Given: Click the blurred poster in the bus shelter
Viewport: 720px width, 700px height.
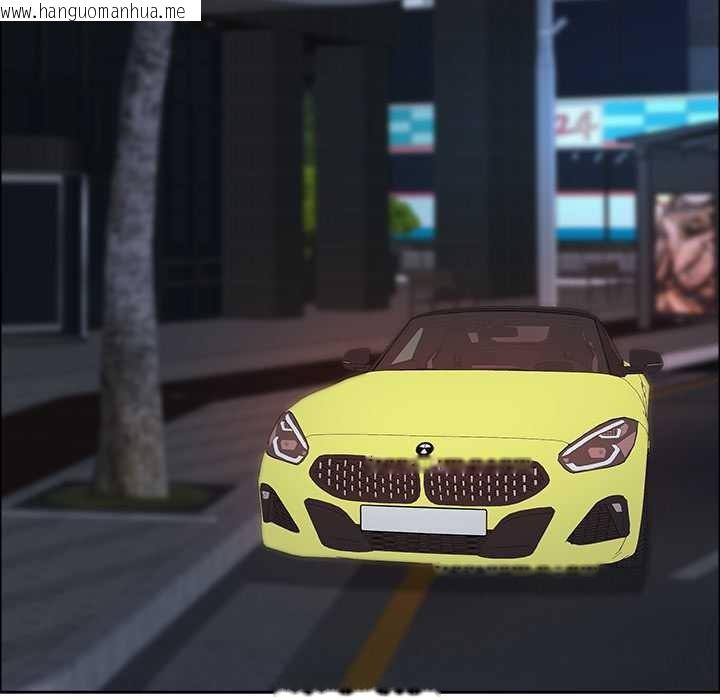Looking at the screenshot, I should [685, 254].
